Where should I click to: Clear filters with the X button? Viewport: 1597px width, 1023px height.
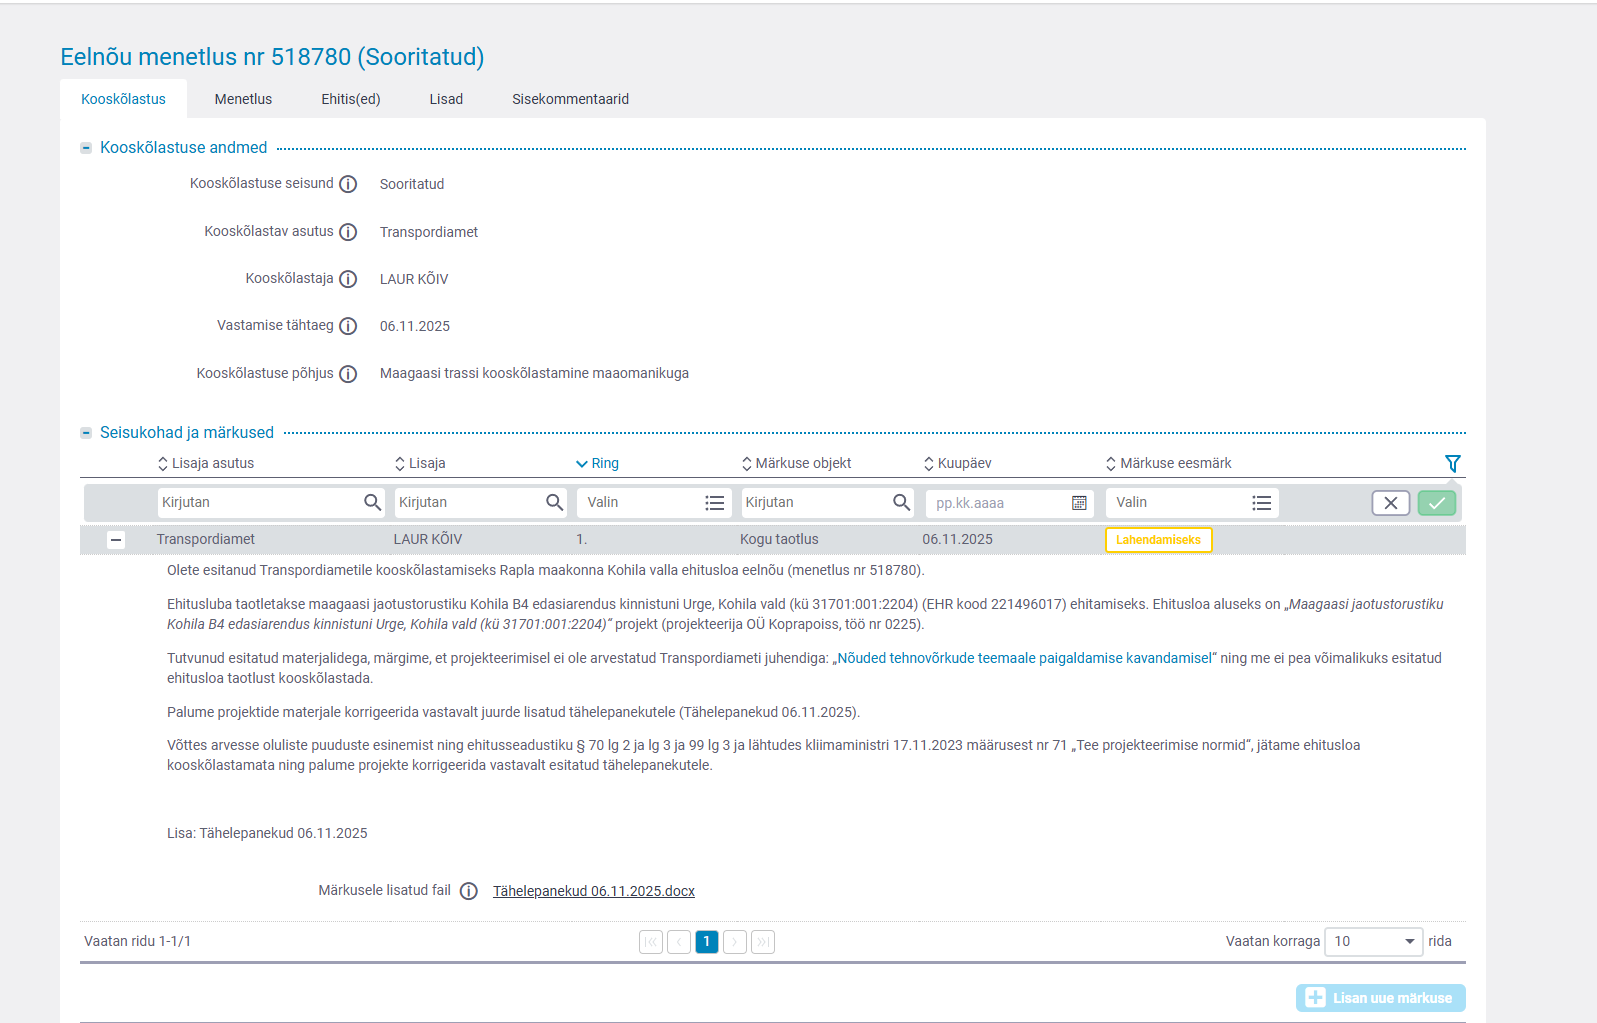pyautogui.click(x=1390, y=503)
